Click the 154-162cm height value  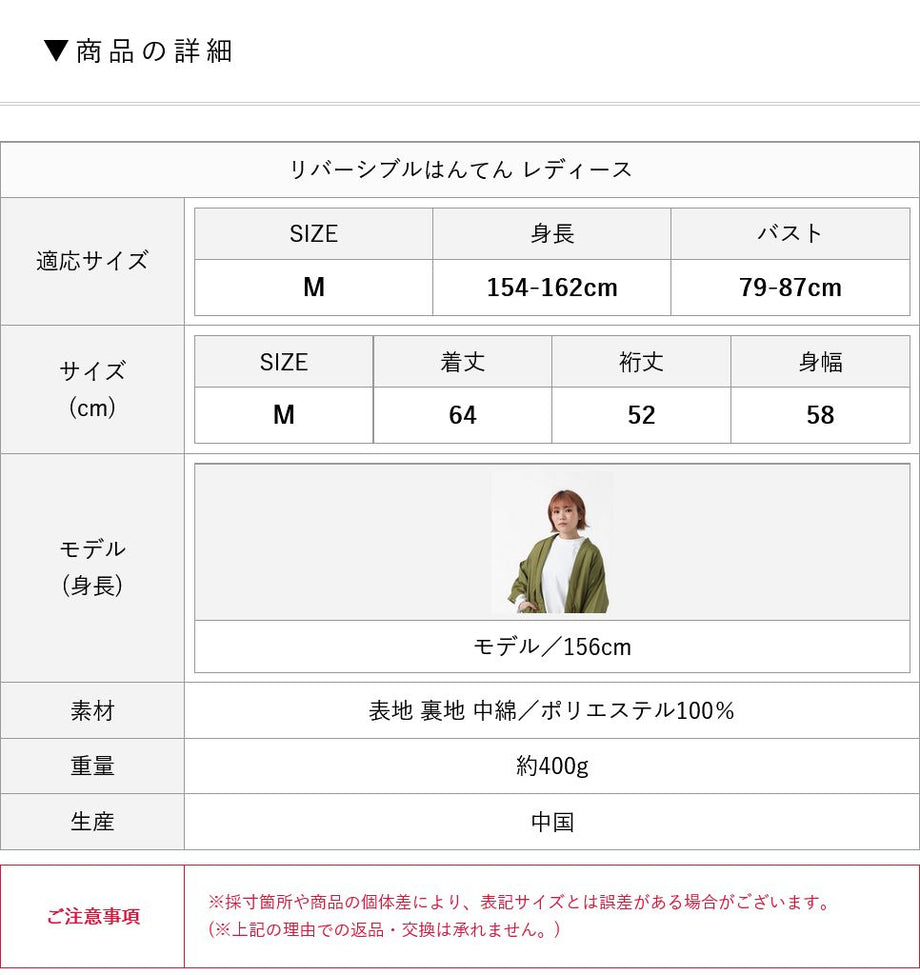pos(552,287)
